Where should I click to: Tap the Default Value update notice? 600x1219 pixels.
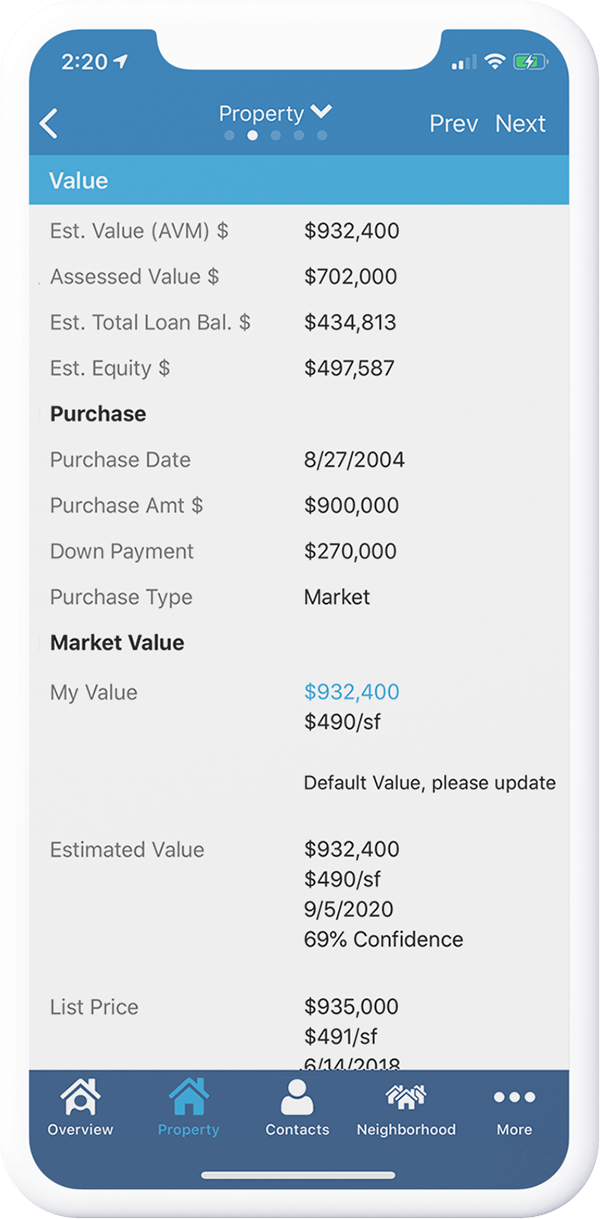[430, 782]
